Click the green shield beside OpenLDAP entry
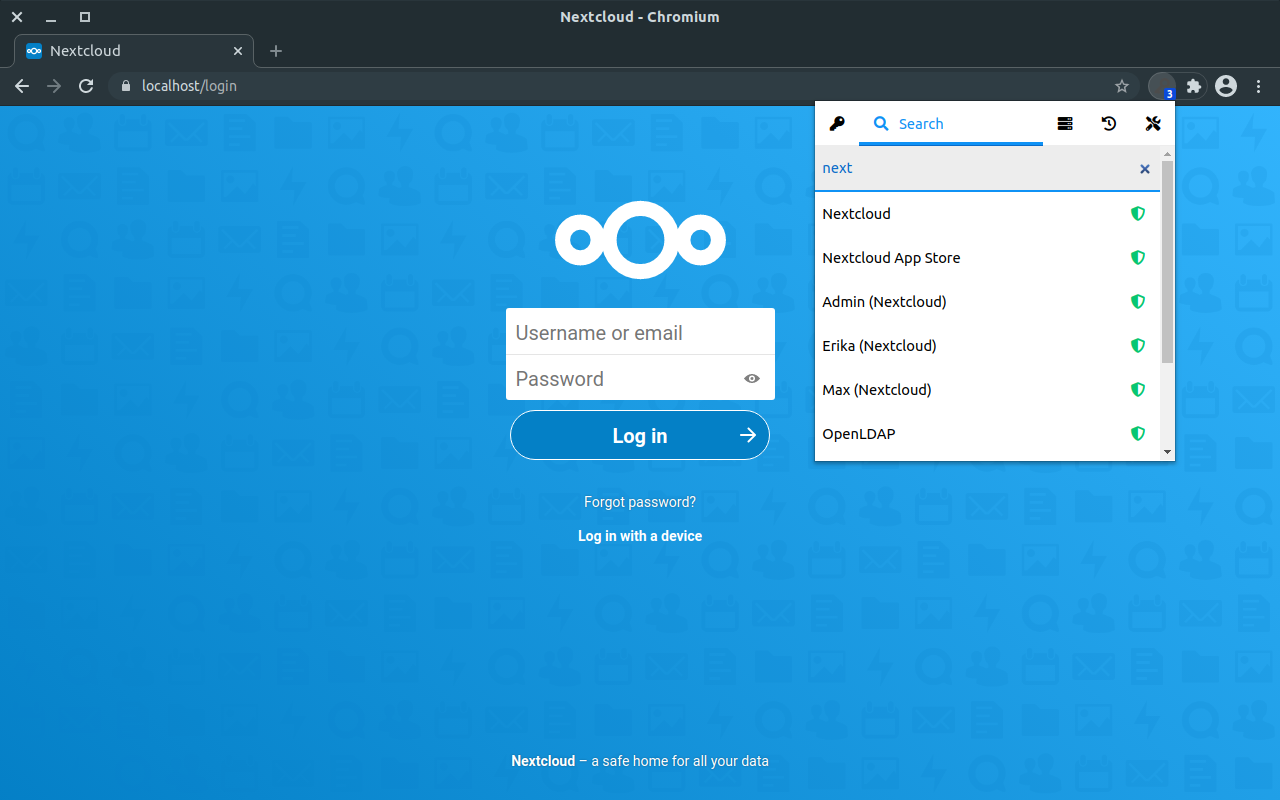Screen dimensions: 1280x800 [x=1138, y=434]
